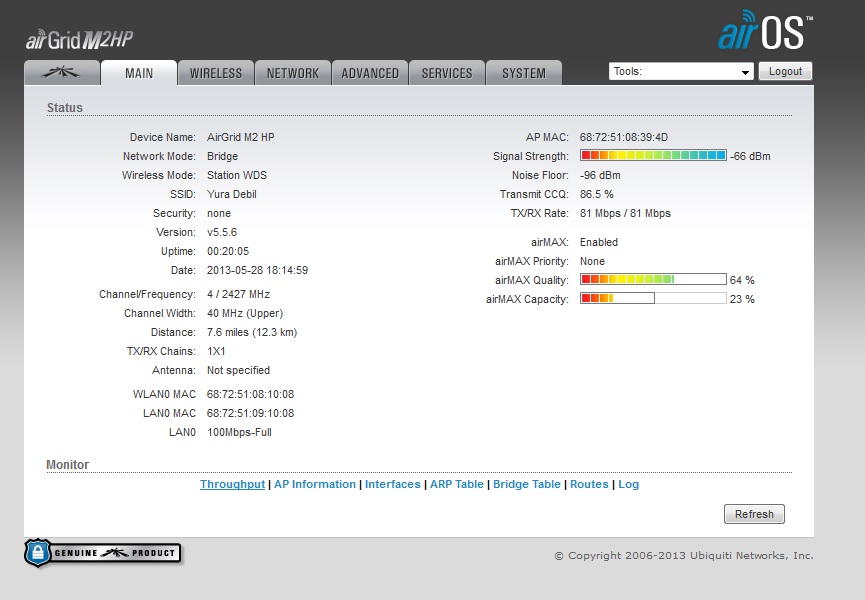Click the Network Mode Bridge value

222,156
